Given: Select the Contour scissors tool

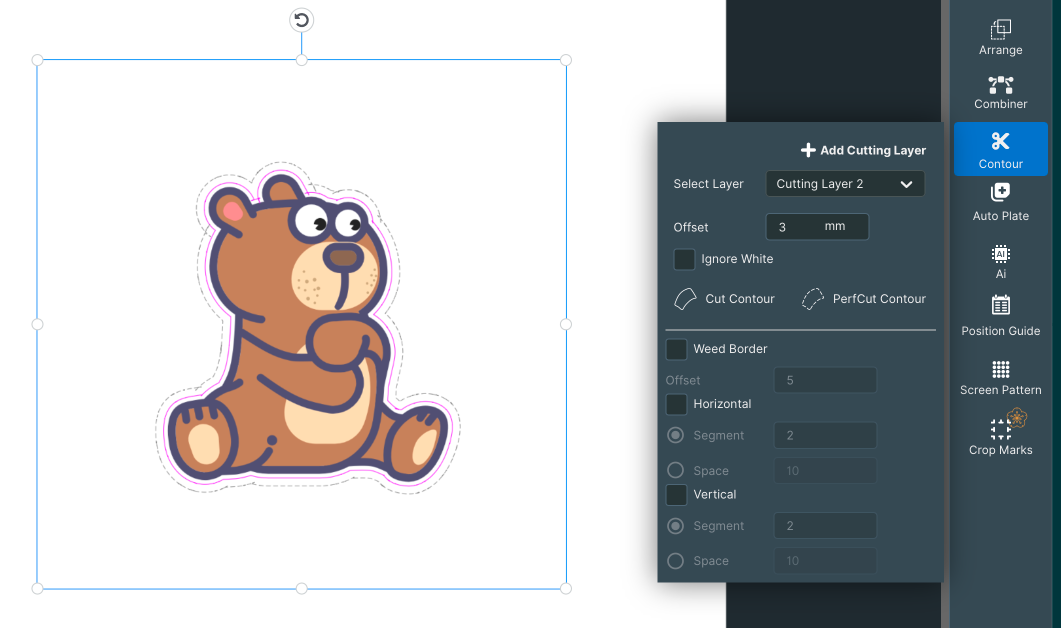Looking at the screenshot, I should pos(1000,150).
